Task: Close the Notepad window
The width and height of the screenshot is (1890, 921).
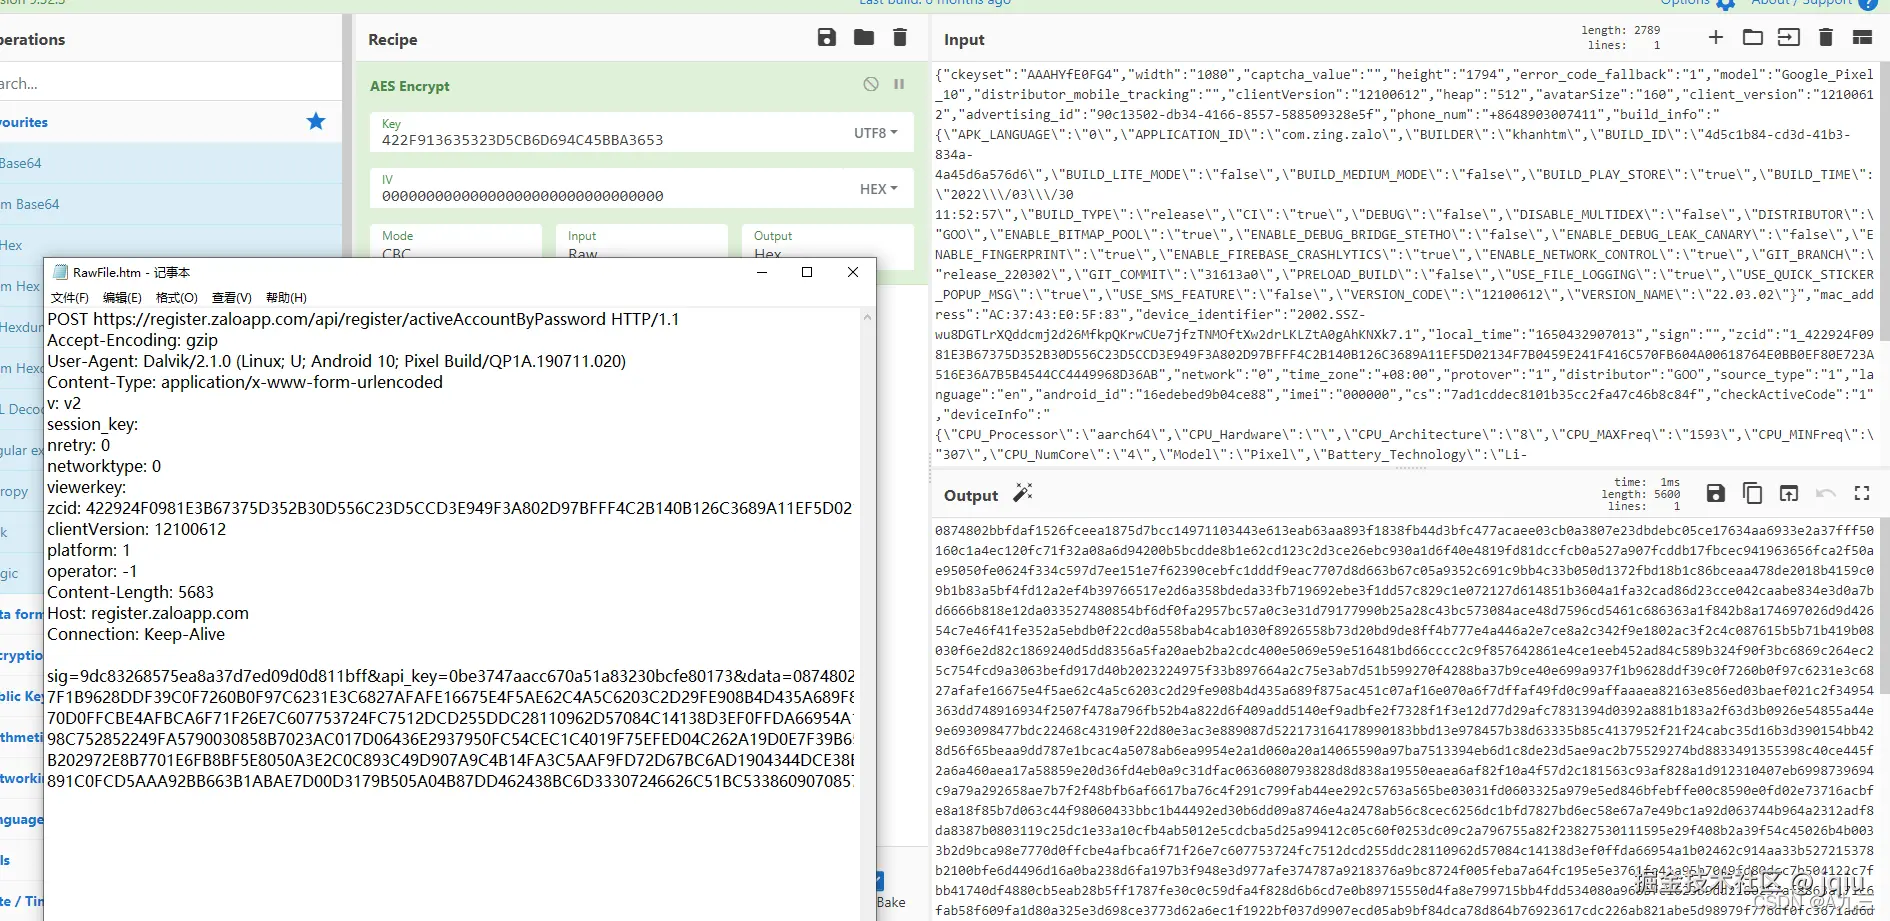Action: 853,272
